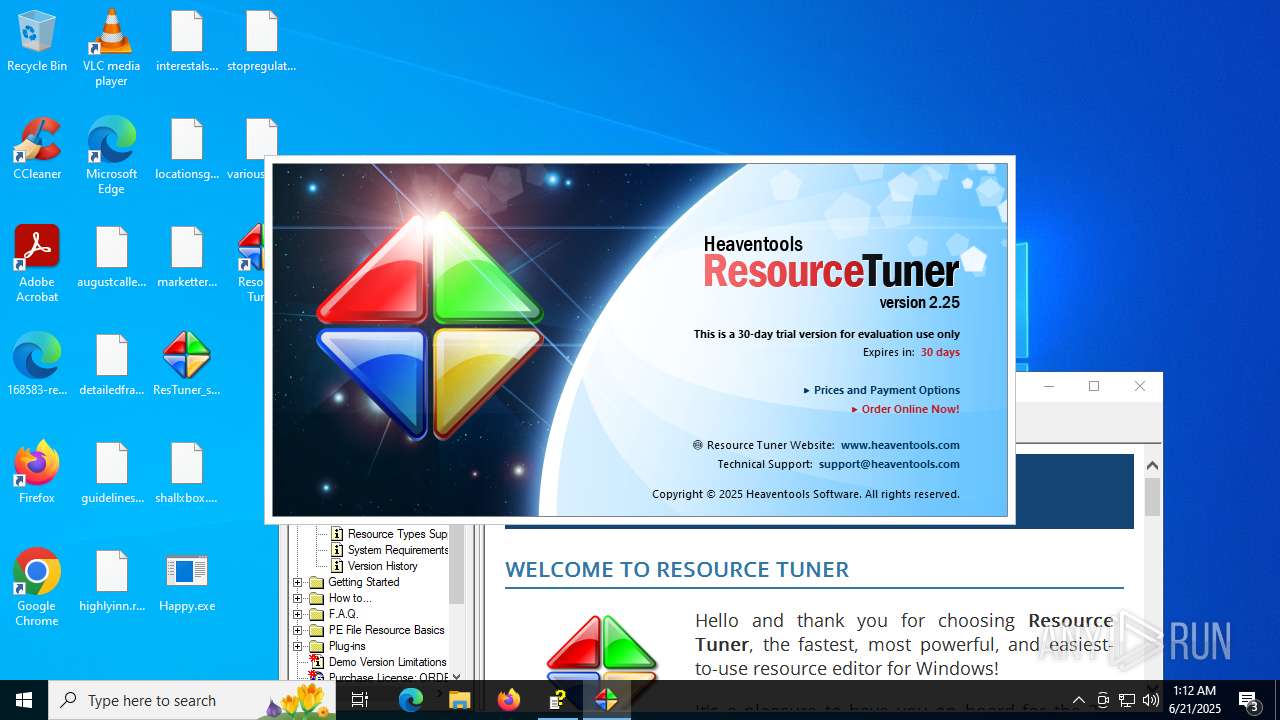Select the detailedfra... file on desktop
The width and height of the screenshot is (1280, 720).
coord(112,365)
